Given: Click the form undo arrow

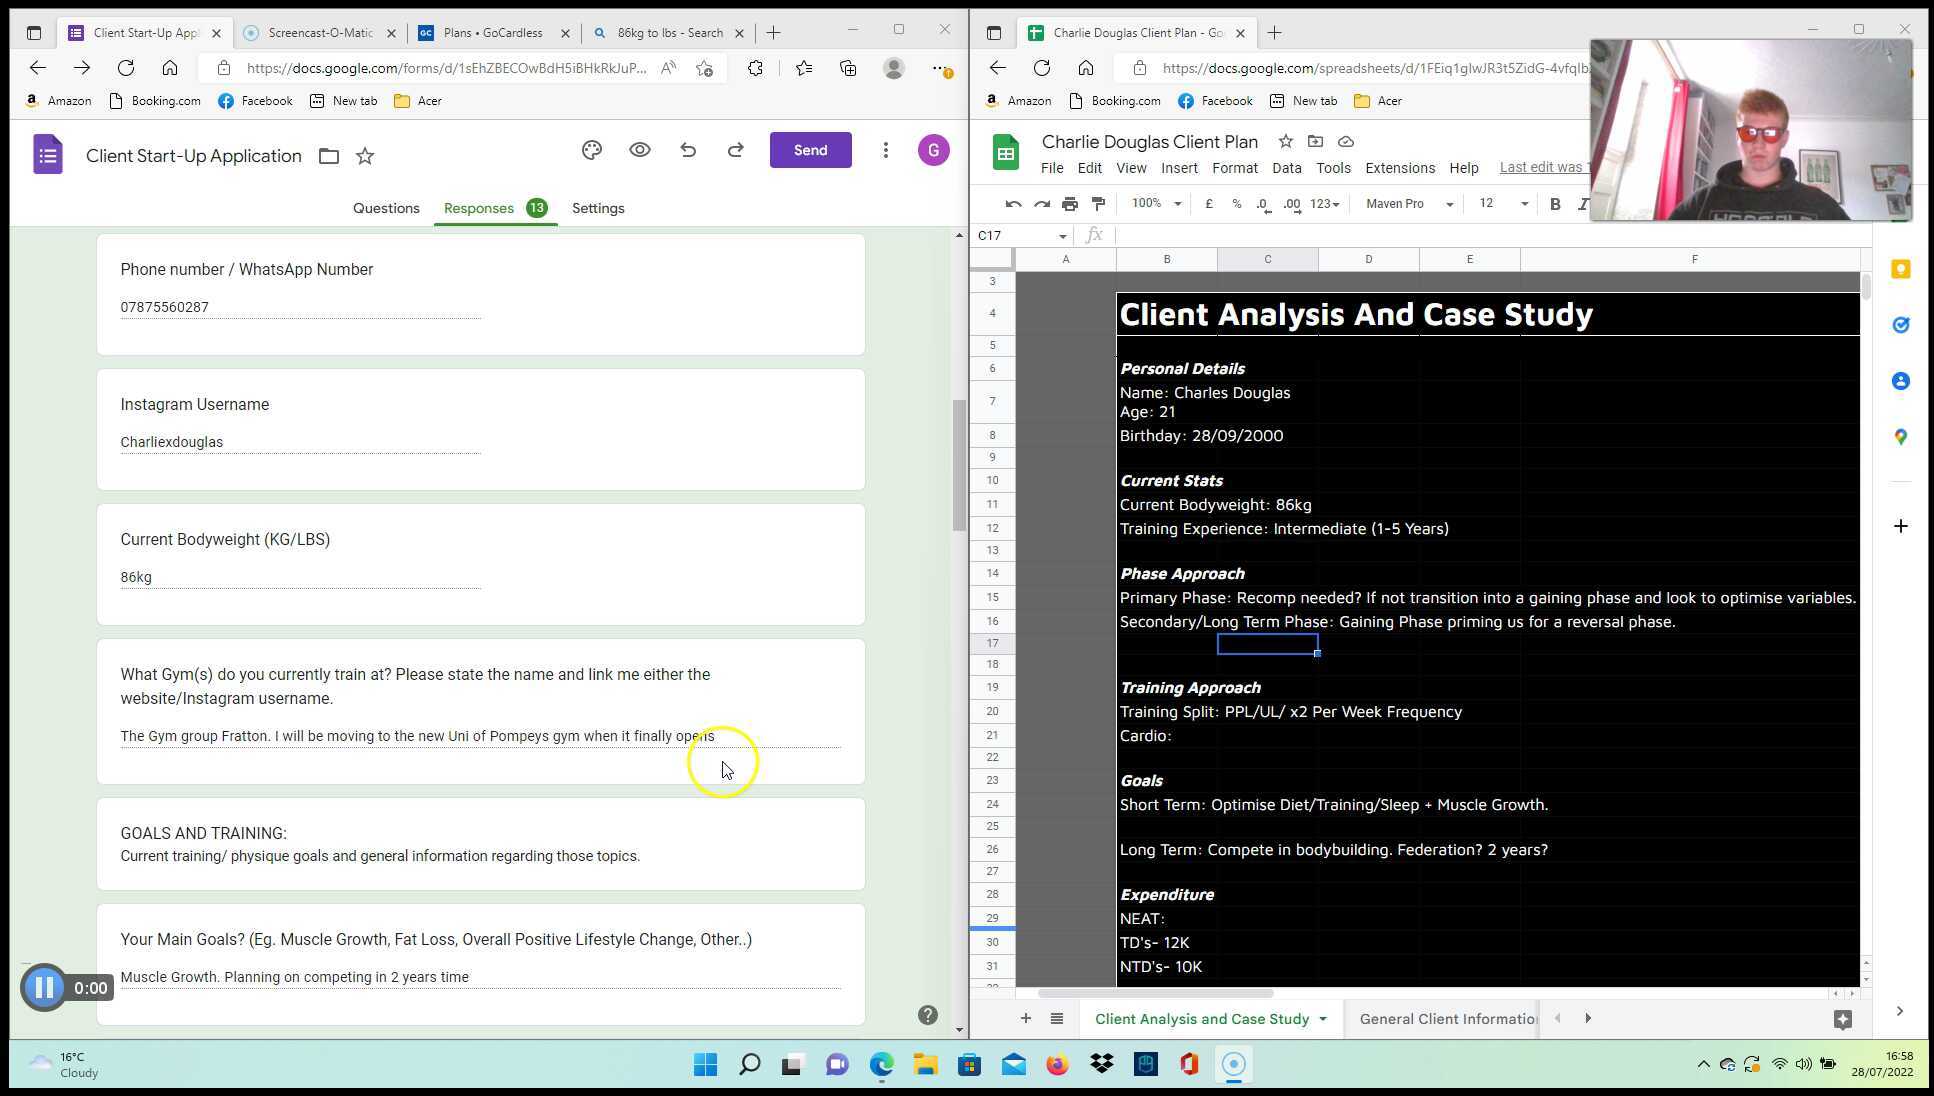Looking at the screenshot, I should (688, 150).
